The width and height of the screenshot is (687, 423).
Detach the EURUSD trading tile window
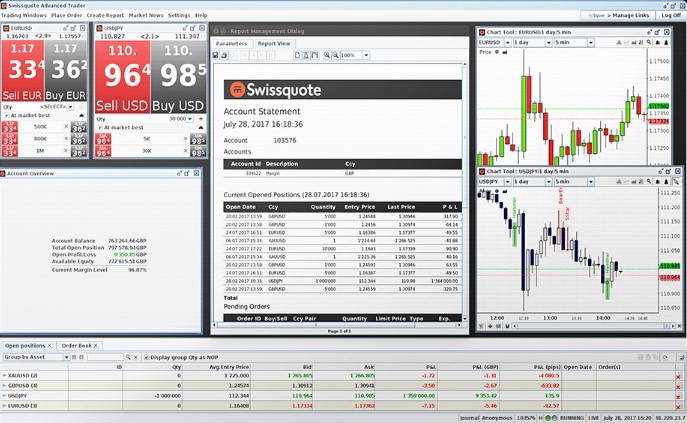click(73, 28)
